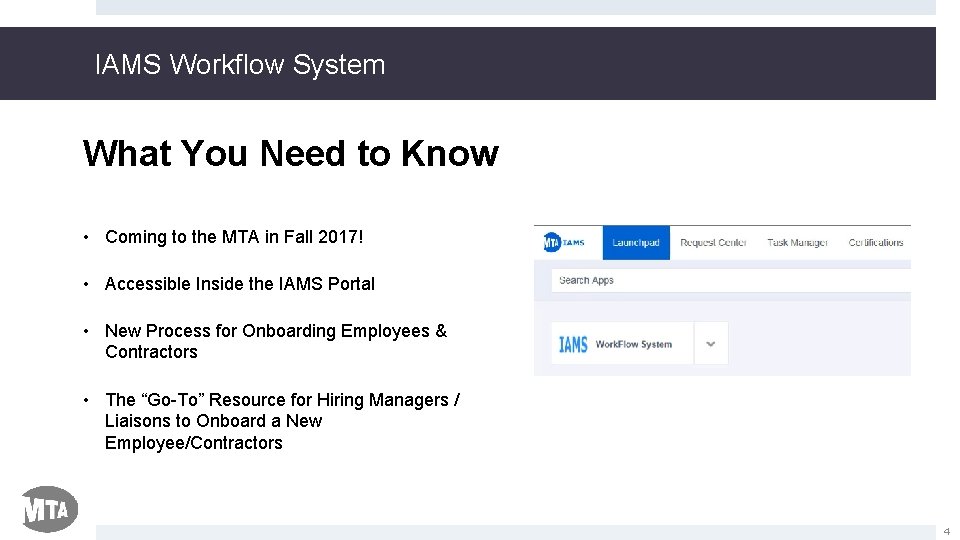Click 'Coming to the MTA in Fall 2017!' bullet
This screenshot has width=960, height=540.
(234, 237)
